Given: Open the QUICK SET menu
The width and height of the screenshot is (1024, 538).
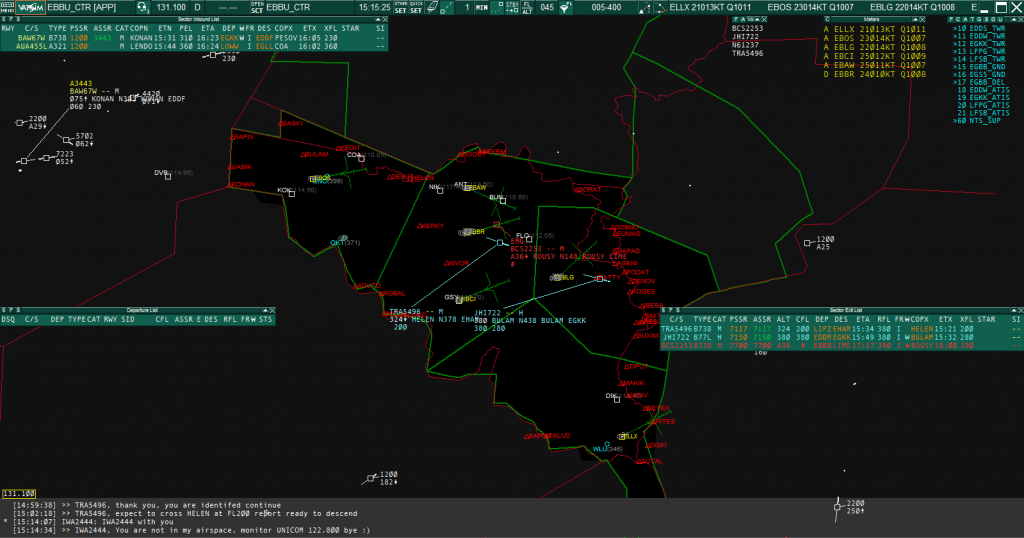Looking at the screenshot, I should pyautogui.click(x=415, y=7).
